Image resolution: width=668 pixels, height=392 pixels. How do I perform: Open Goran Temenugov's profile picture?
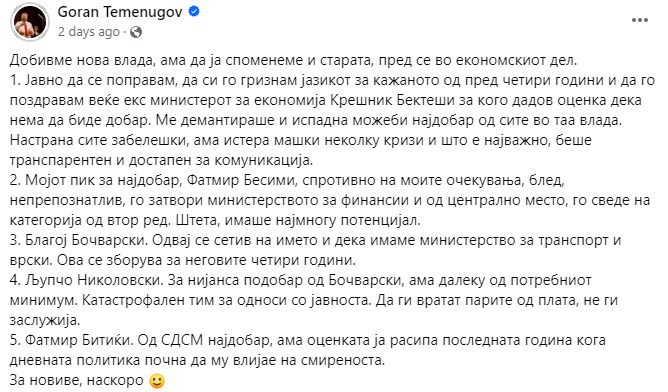coord(30,22)
